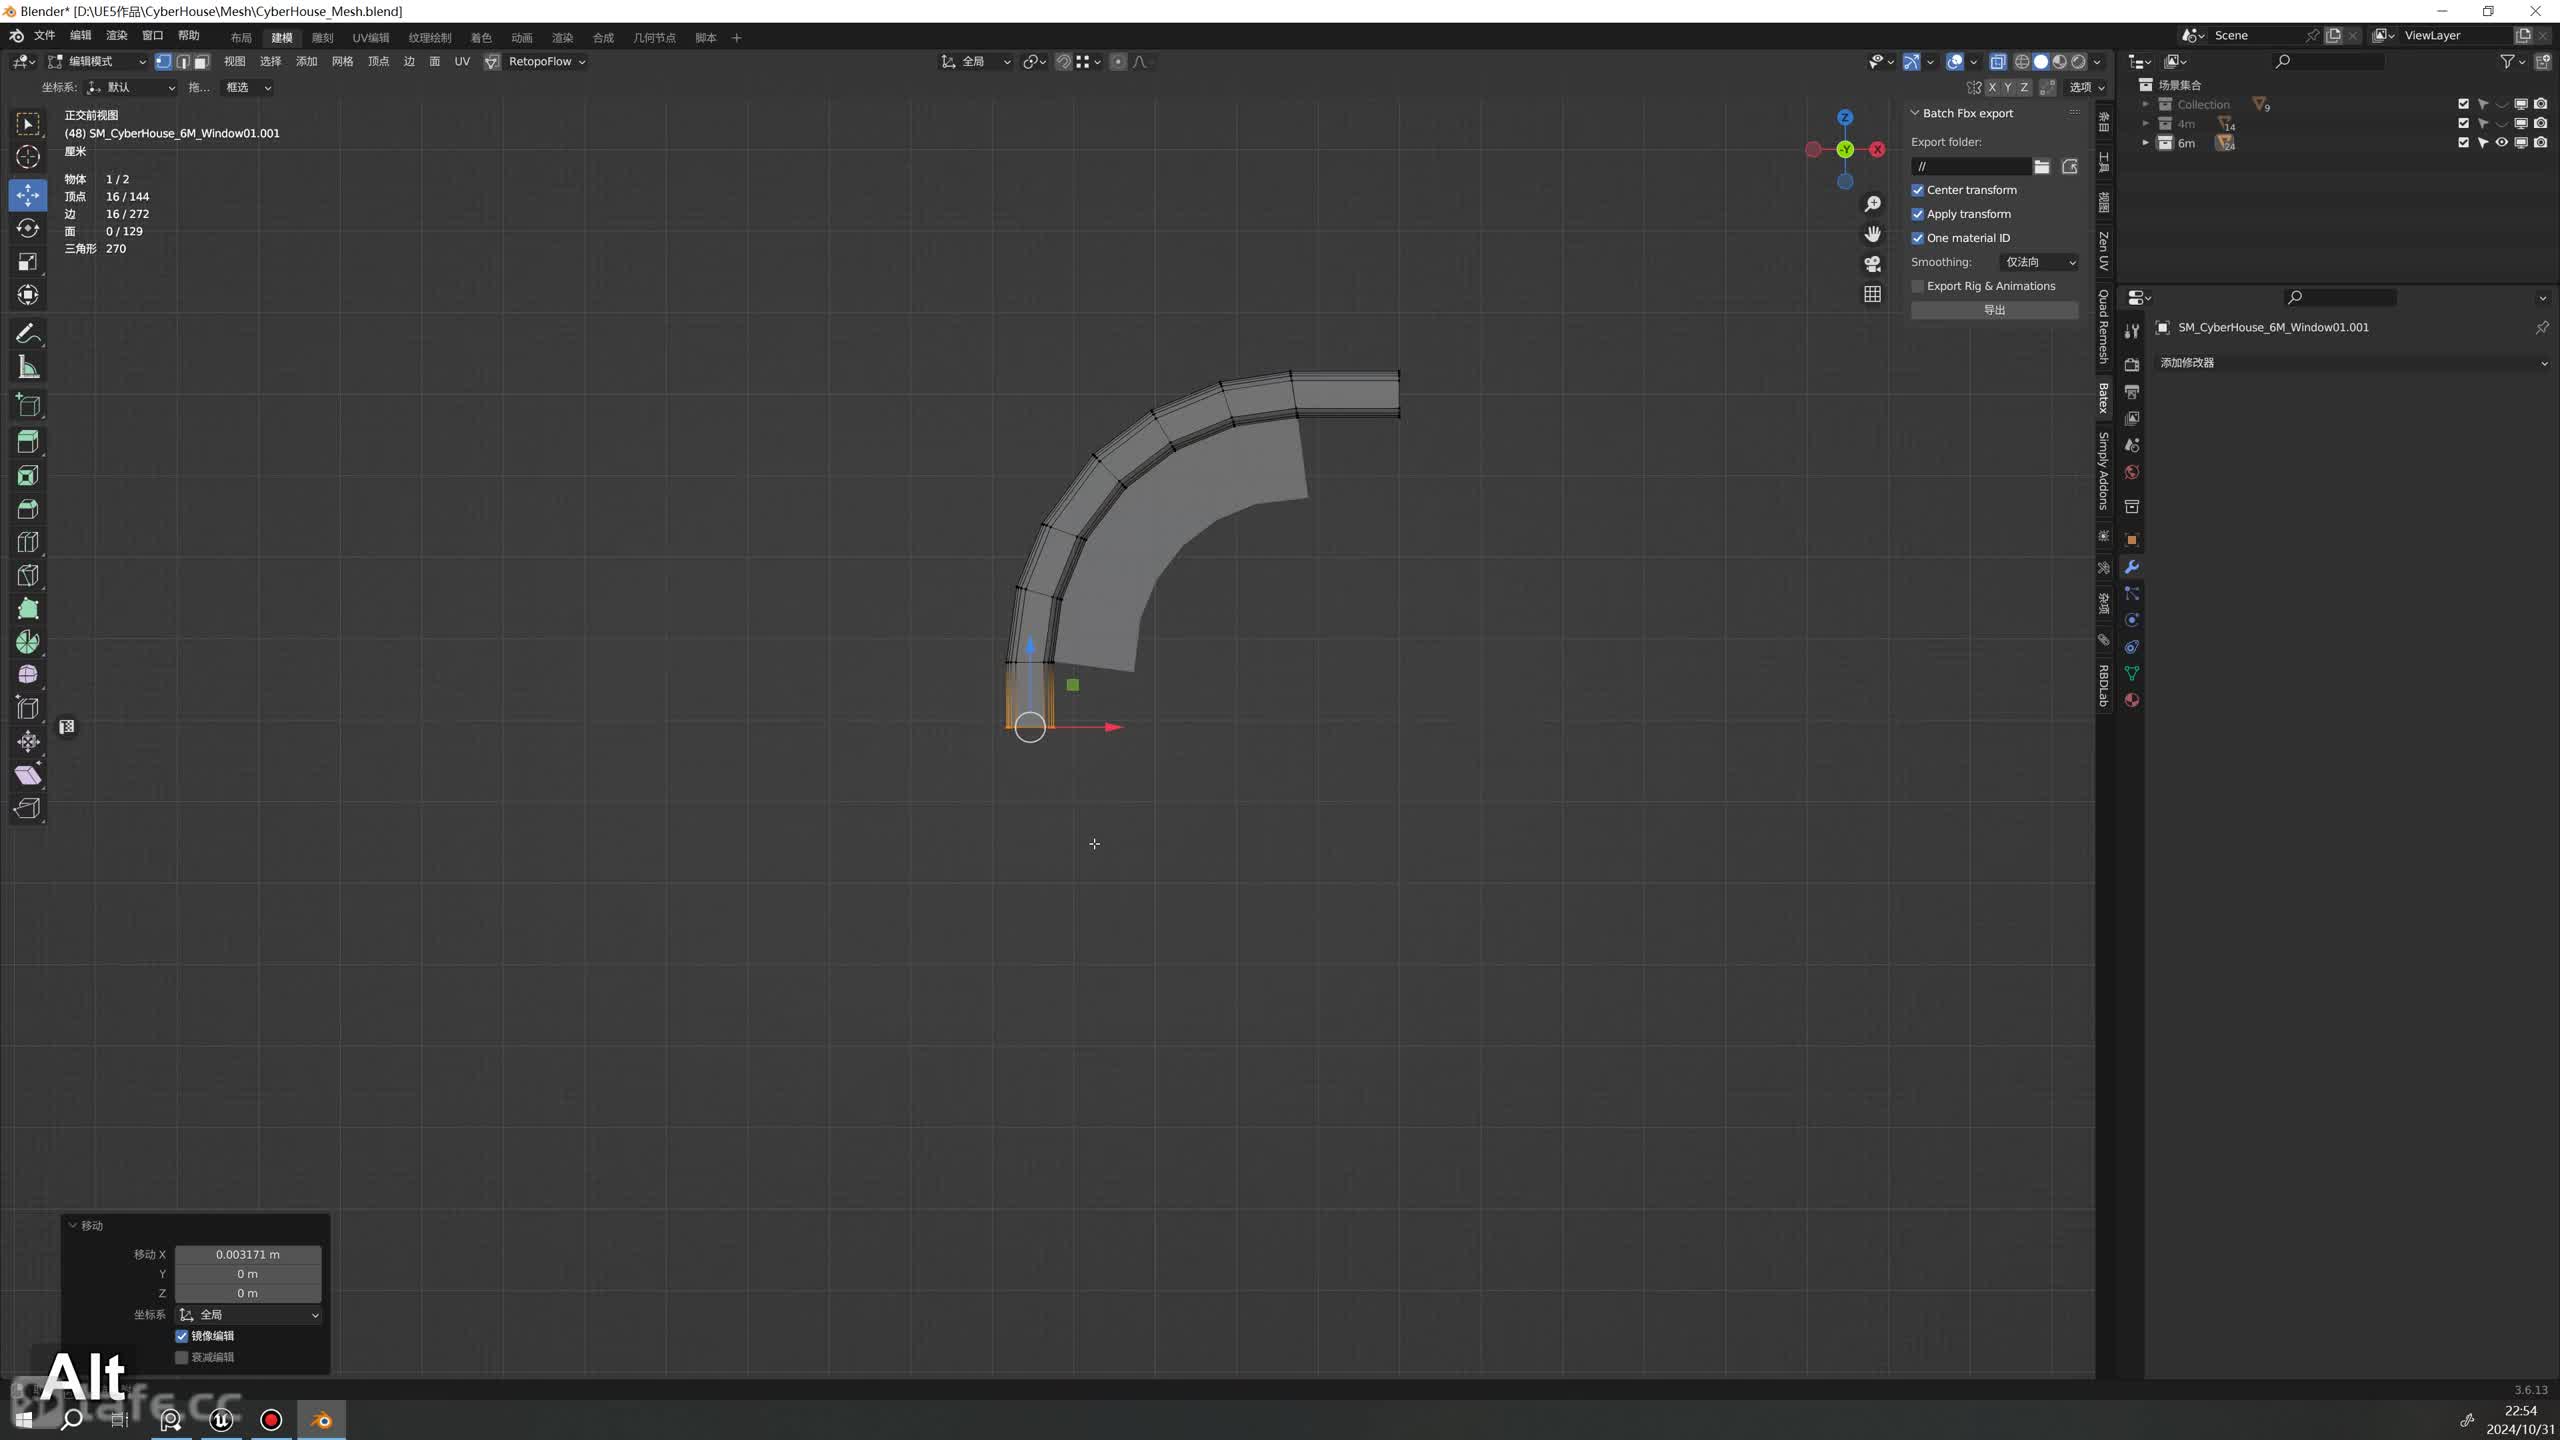Toggle Collection exclude checkbox in outliner
Viewport: 2560px width, 1440px height.
pos(2463,104)
